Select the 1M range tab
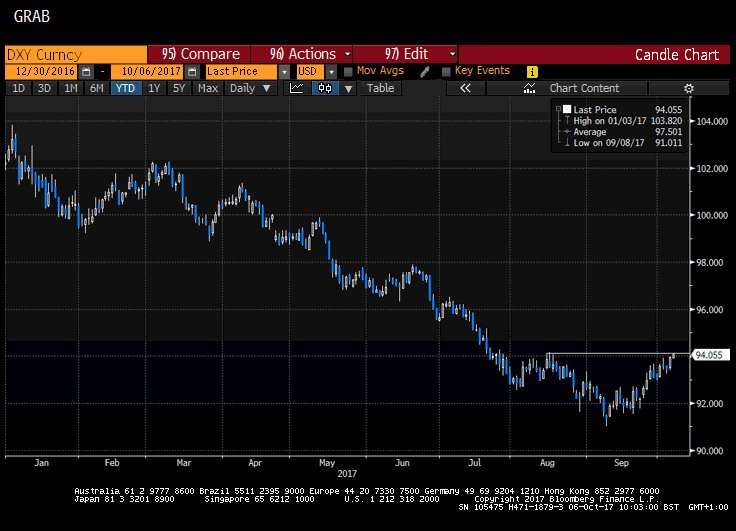 pyautogui.click(x=71, y=88)
